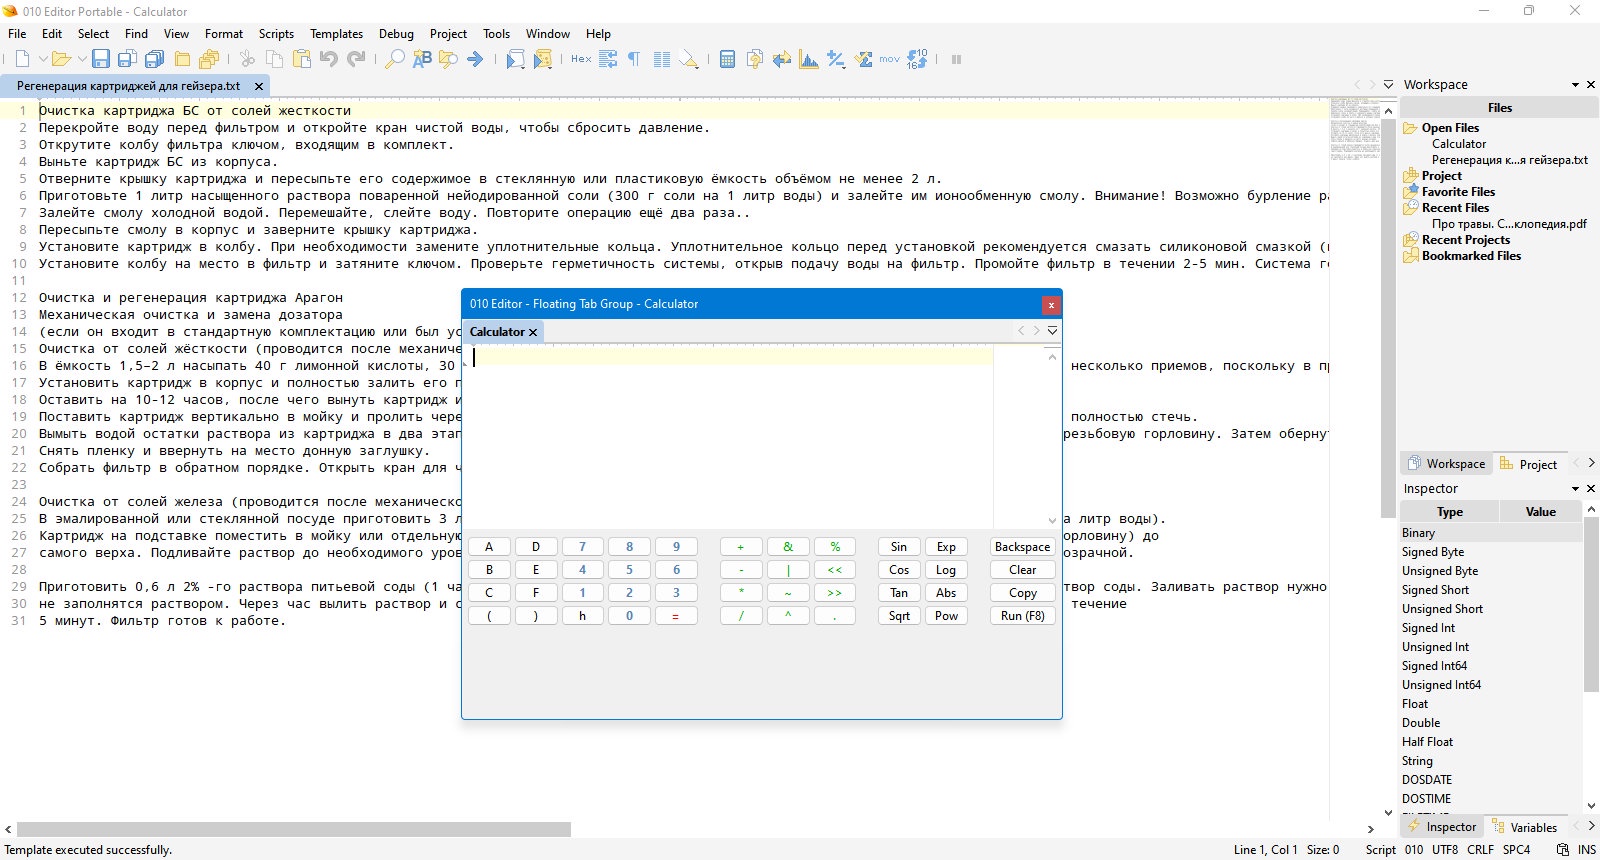The width and height of the screenshot is (1600, 860).
Task: Click the Run Script toolbar icon
Action: point(515,59)
